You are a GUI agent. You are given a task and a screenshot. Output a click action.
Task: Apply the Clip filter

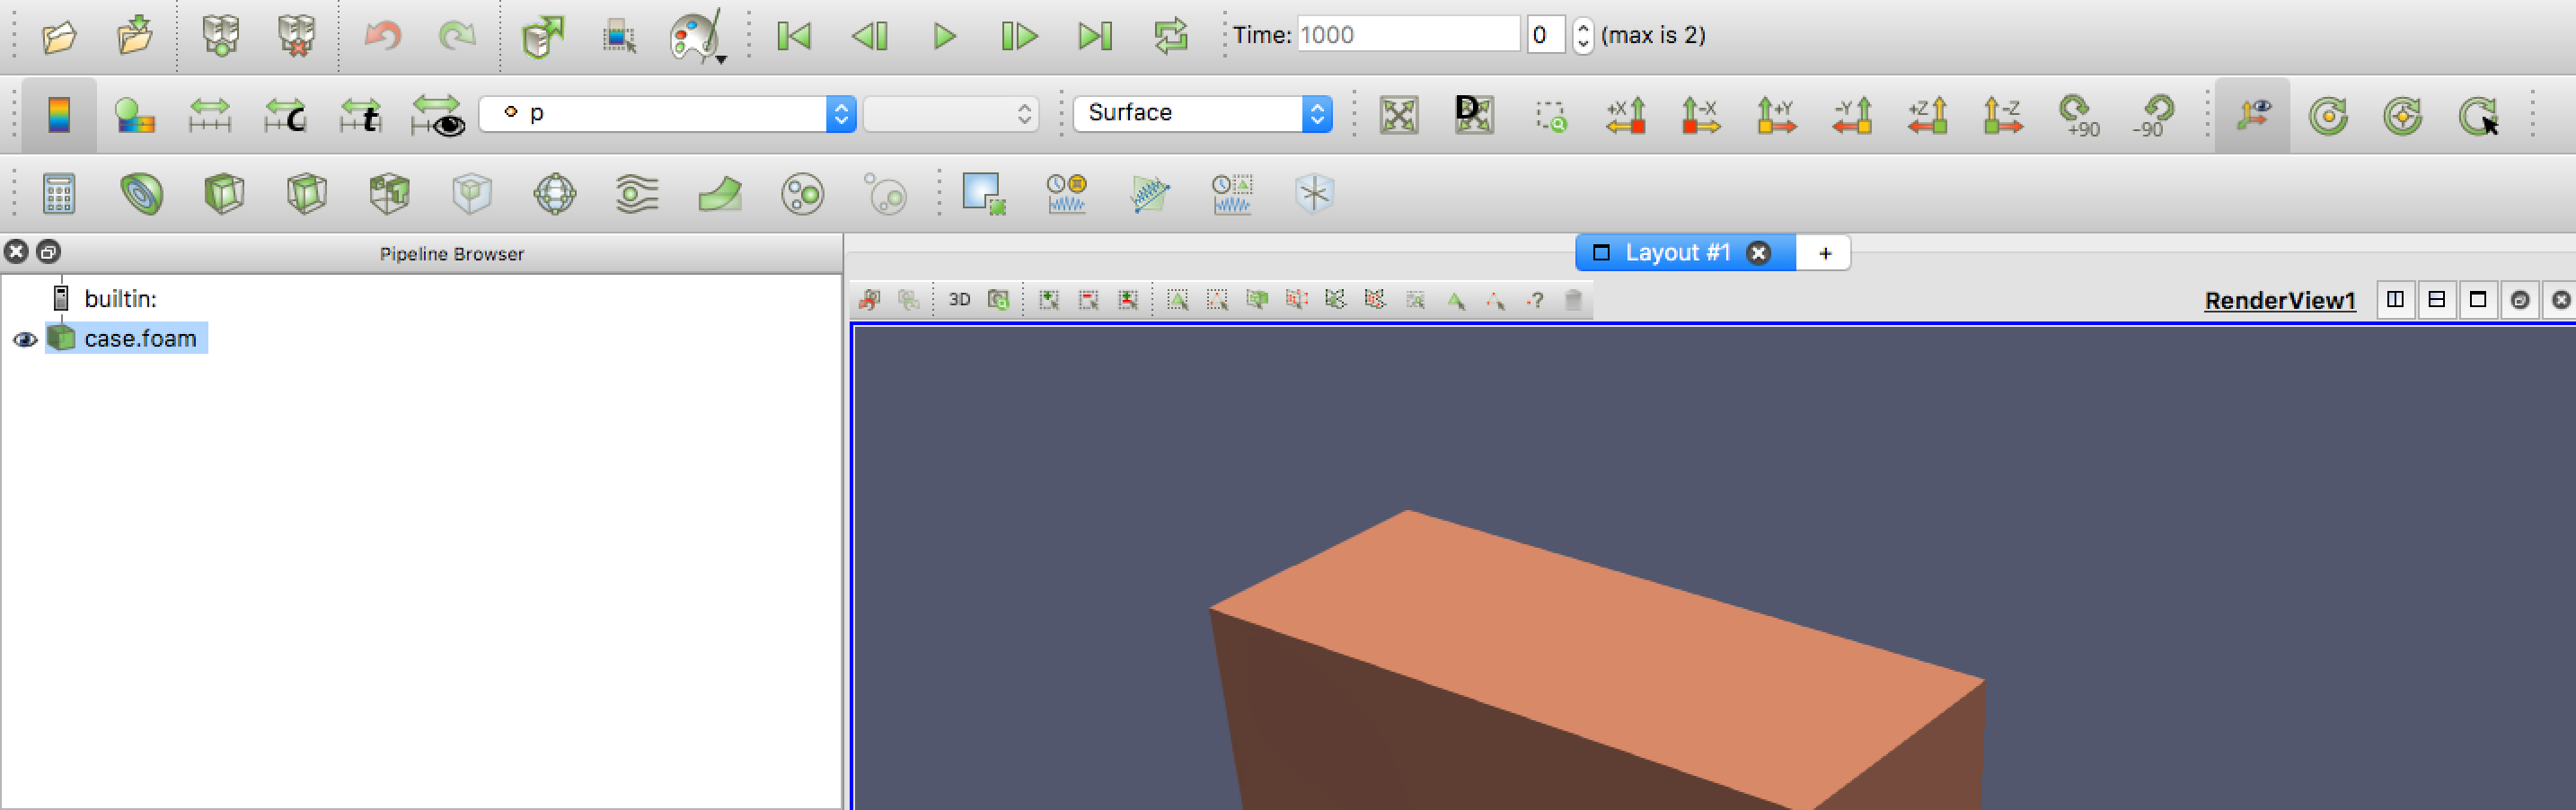click(x=224, y=193)
